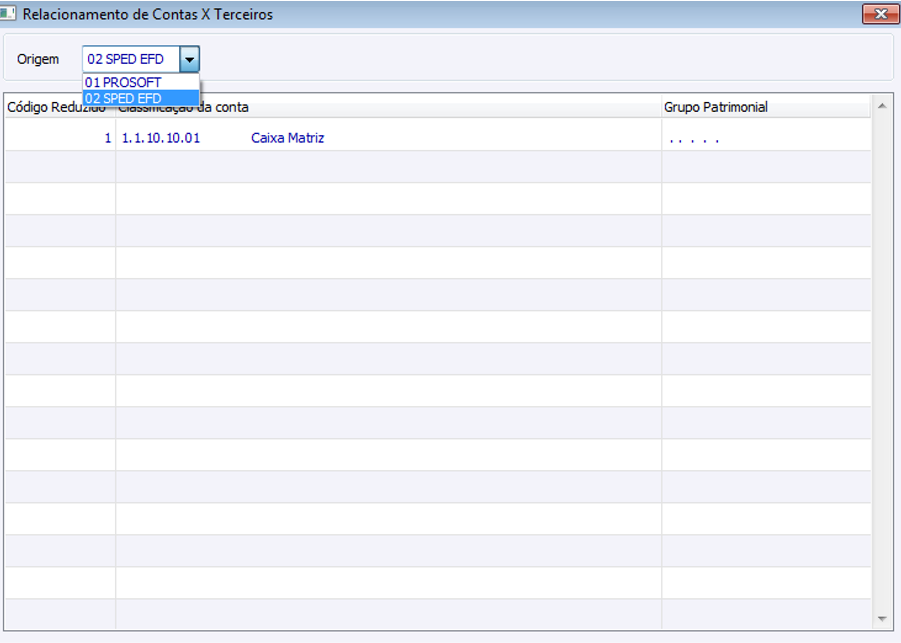This screenshot has height=643, width=901.
Task: Click the Grupo Patrimonial column header
Action: point(766,107)
